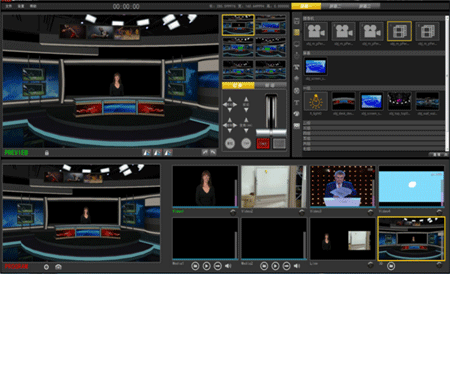Screen dimensions: 450x375
Task: Select the yellow-highlighted film clip icon
Action: (399, 31)
